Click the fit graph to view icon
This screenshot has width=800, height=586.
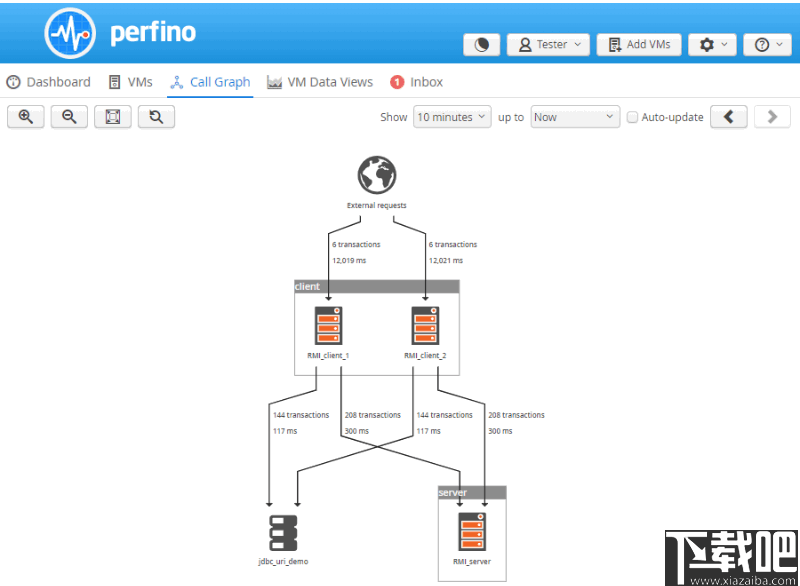tap(111, 116)
